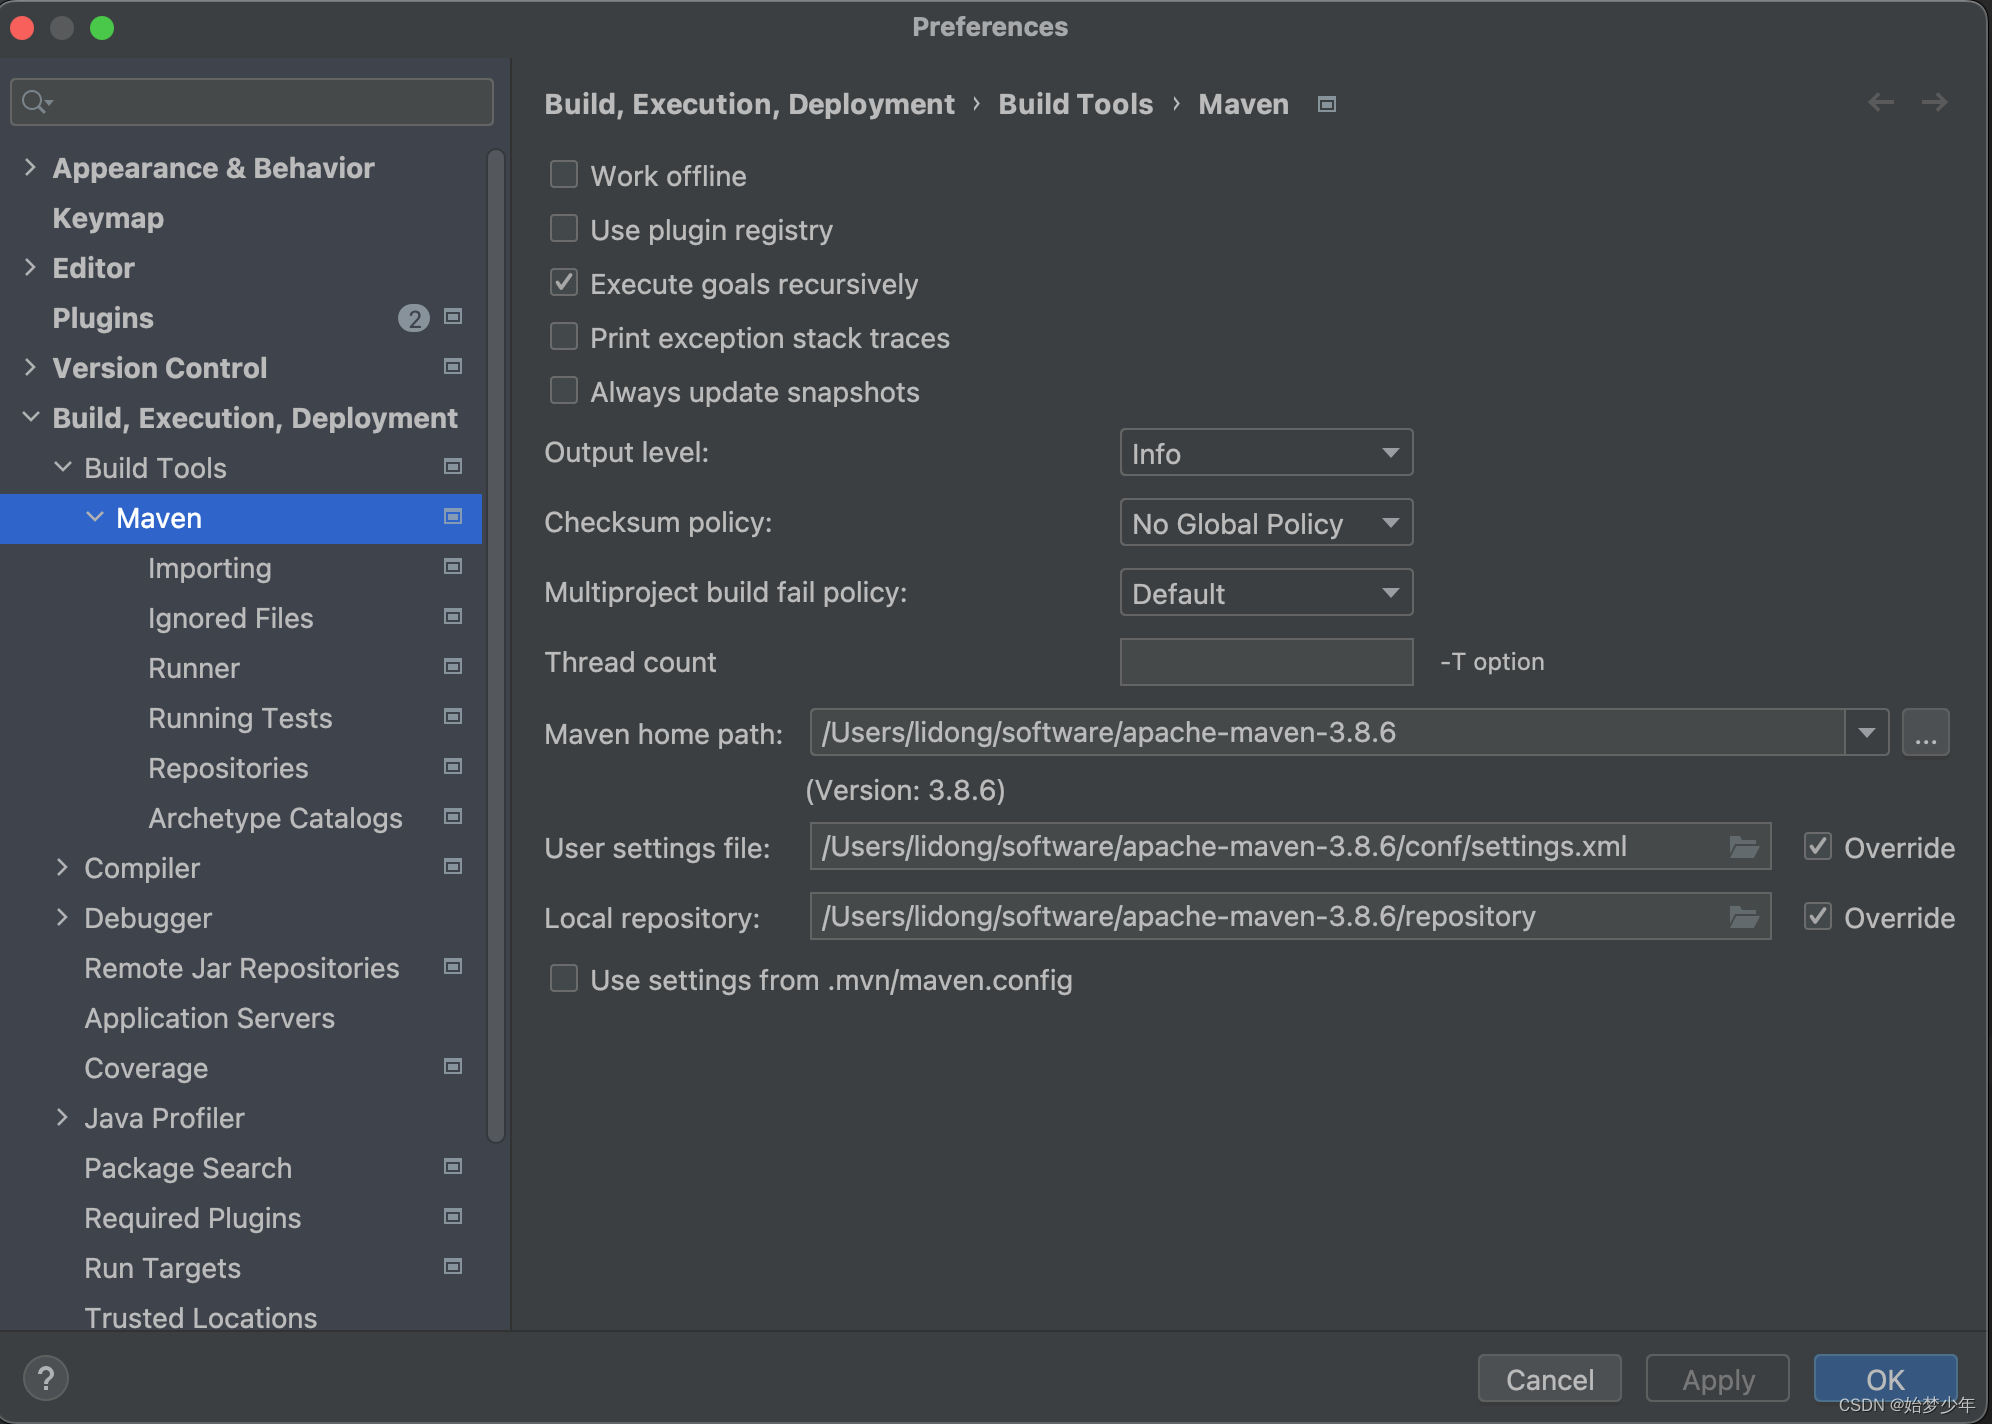Select Keymap in settings tree
This screenshot has width=1992, height=1424.
pos(108,218)
